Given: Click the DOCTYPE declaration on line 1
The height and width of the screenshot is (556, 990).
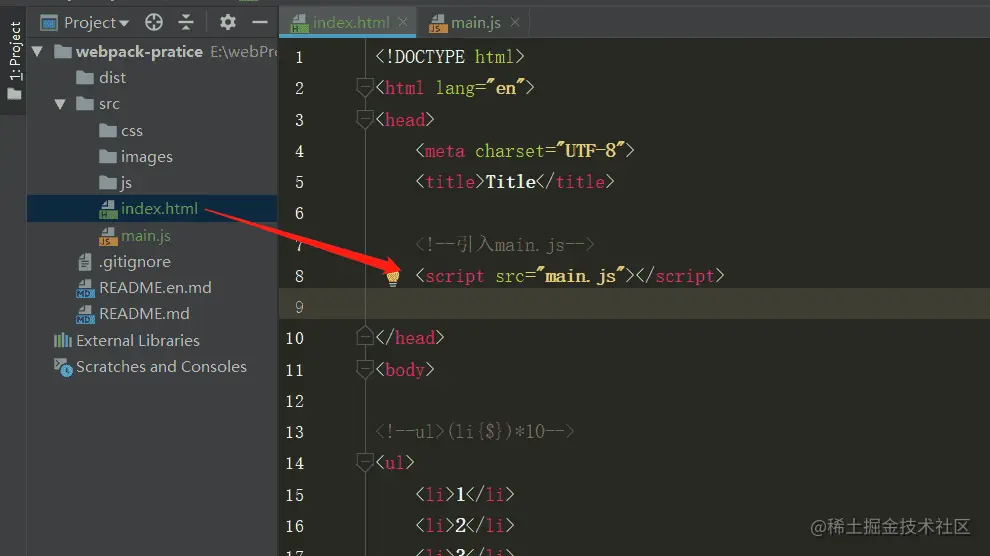Looking at the screenshot, I should (450, 57).
